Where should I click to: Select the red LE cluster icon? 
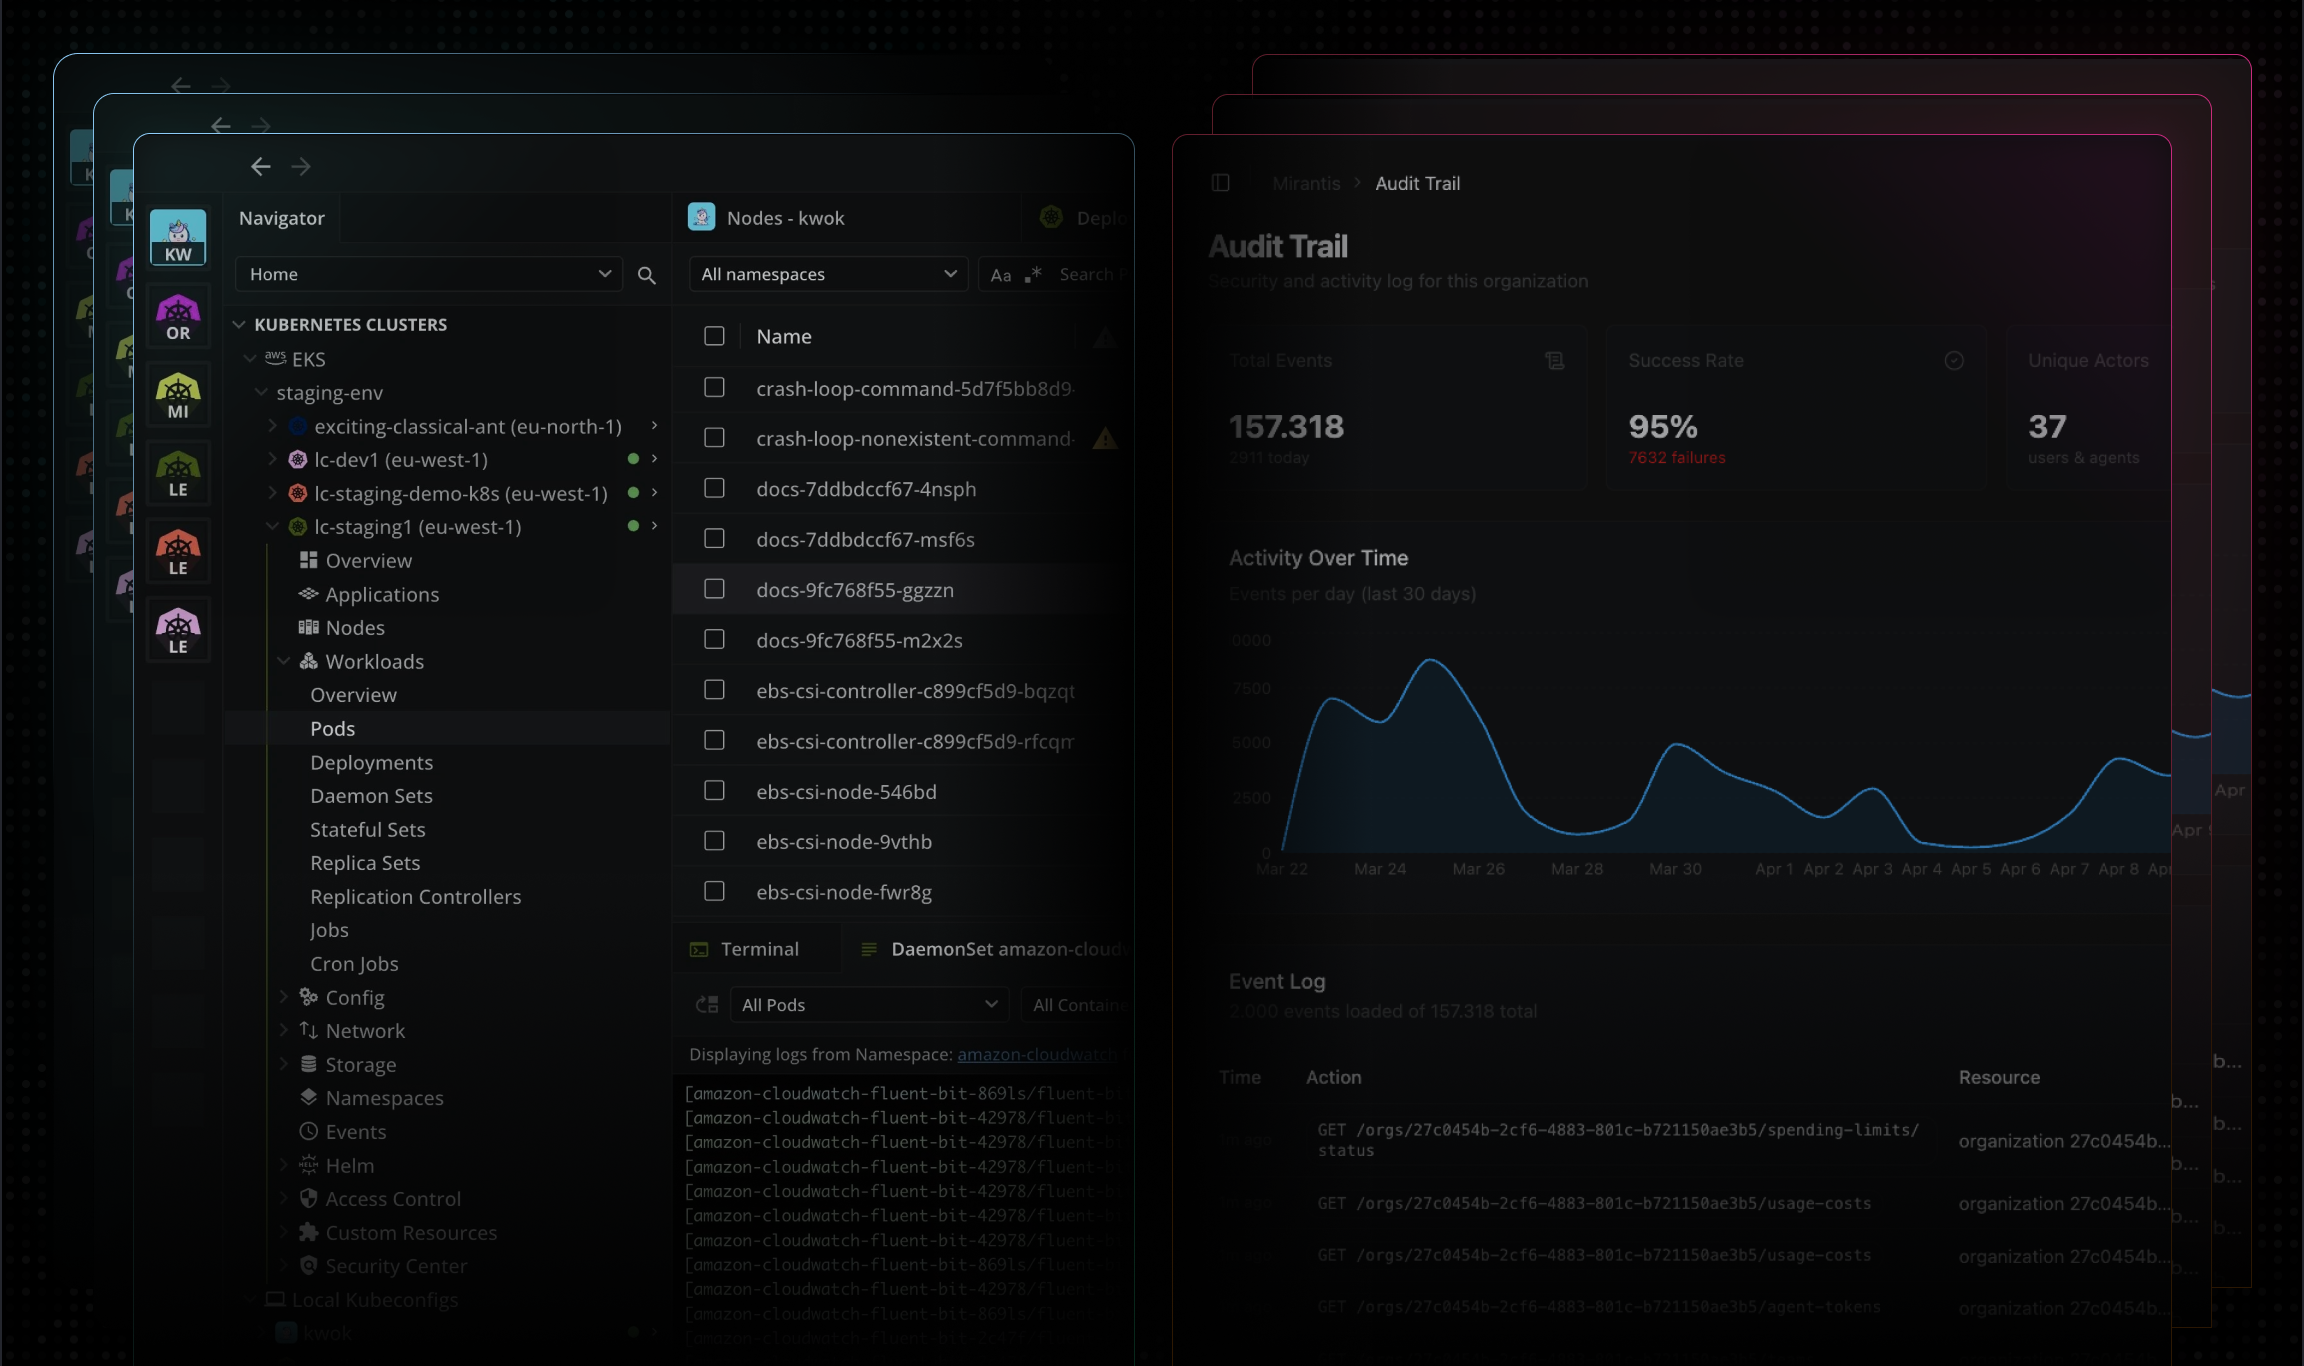click(178, 551)
